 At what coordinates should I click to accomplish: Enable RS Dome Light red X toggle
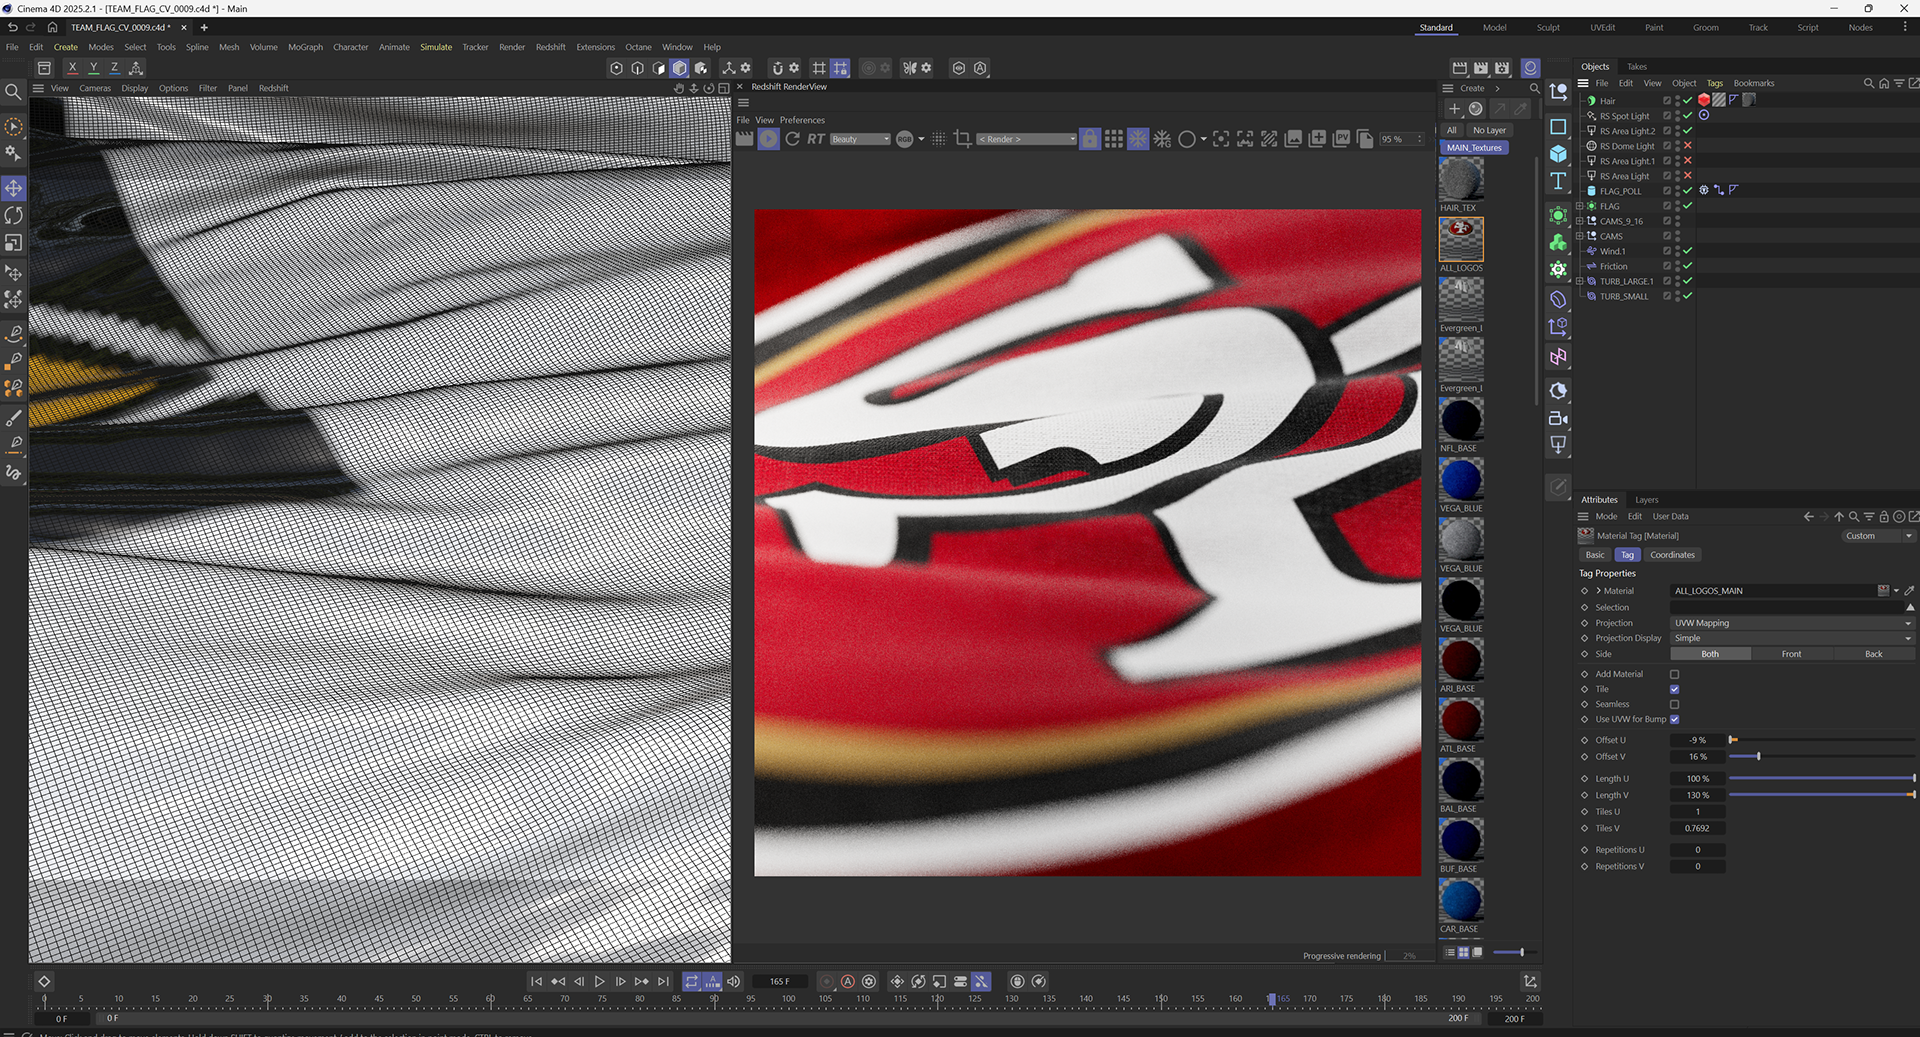(x=1688, y=146)
